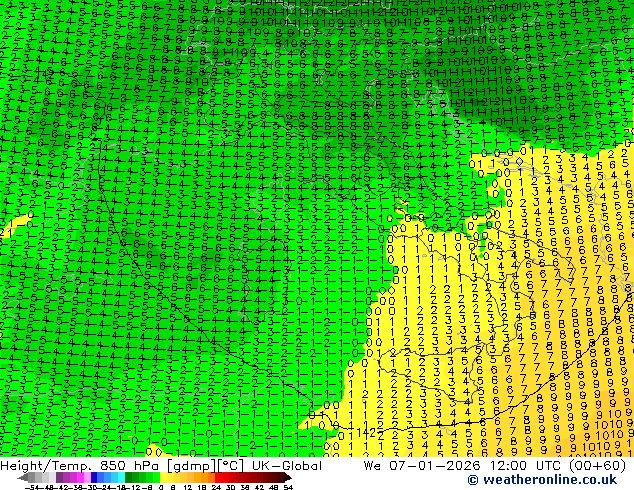Select the '-54' value on the legend scale
The height and width of the screenshot is (490, 634).
tap(32, 487)
